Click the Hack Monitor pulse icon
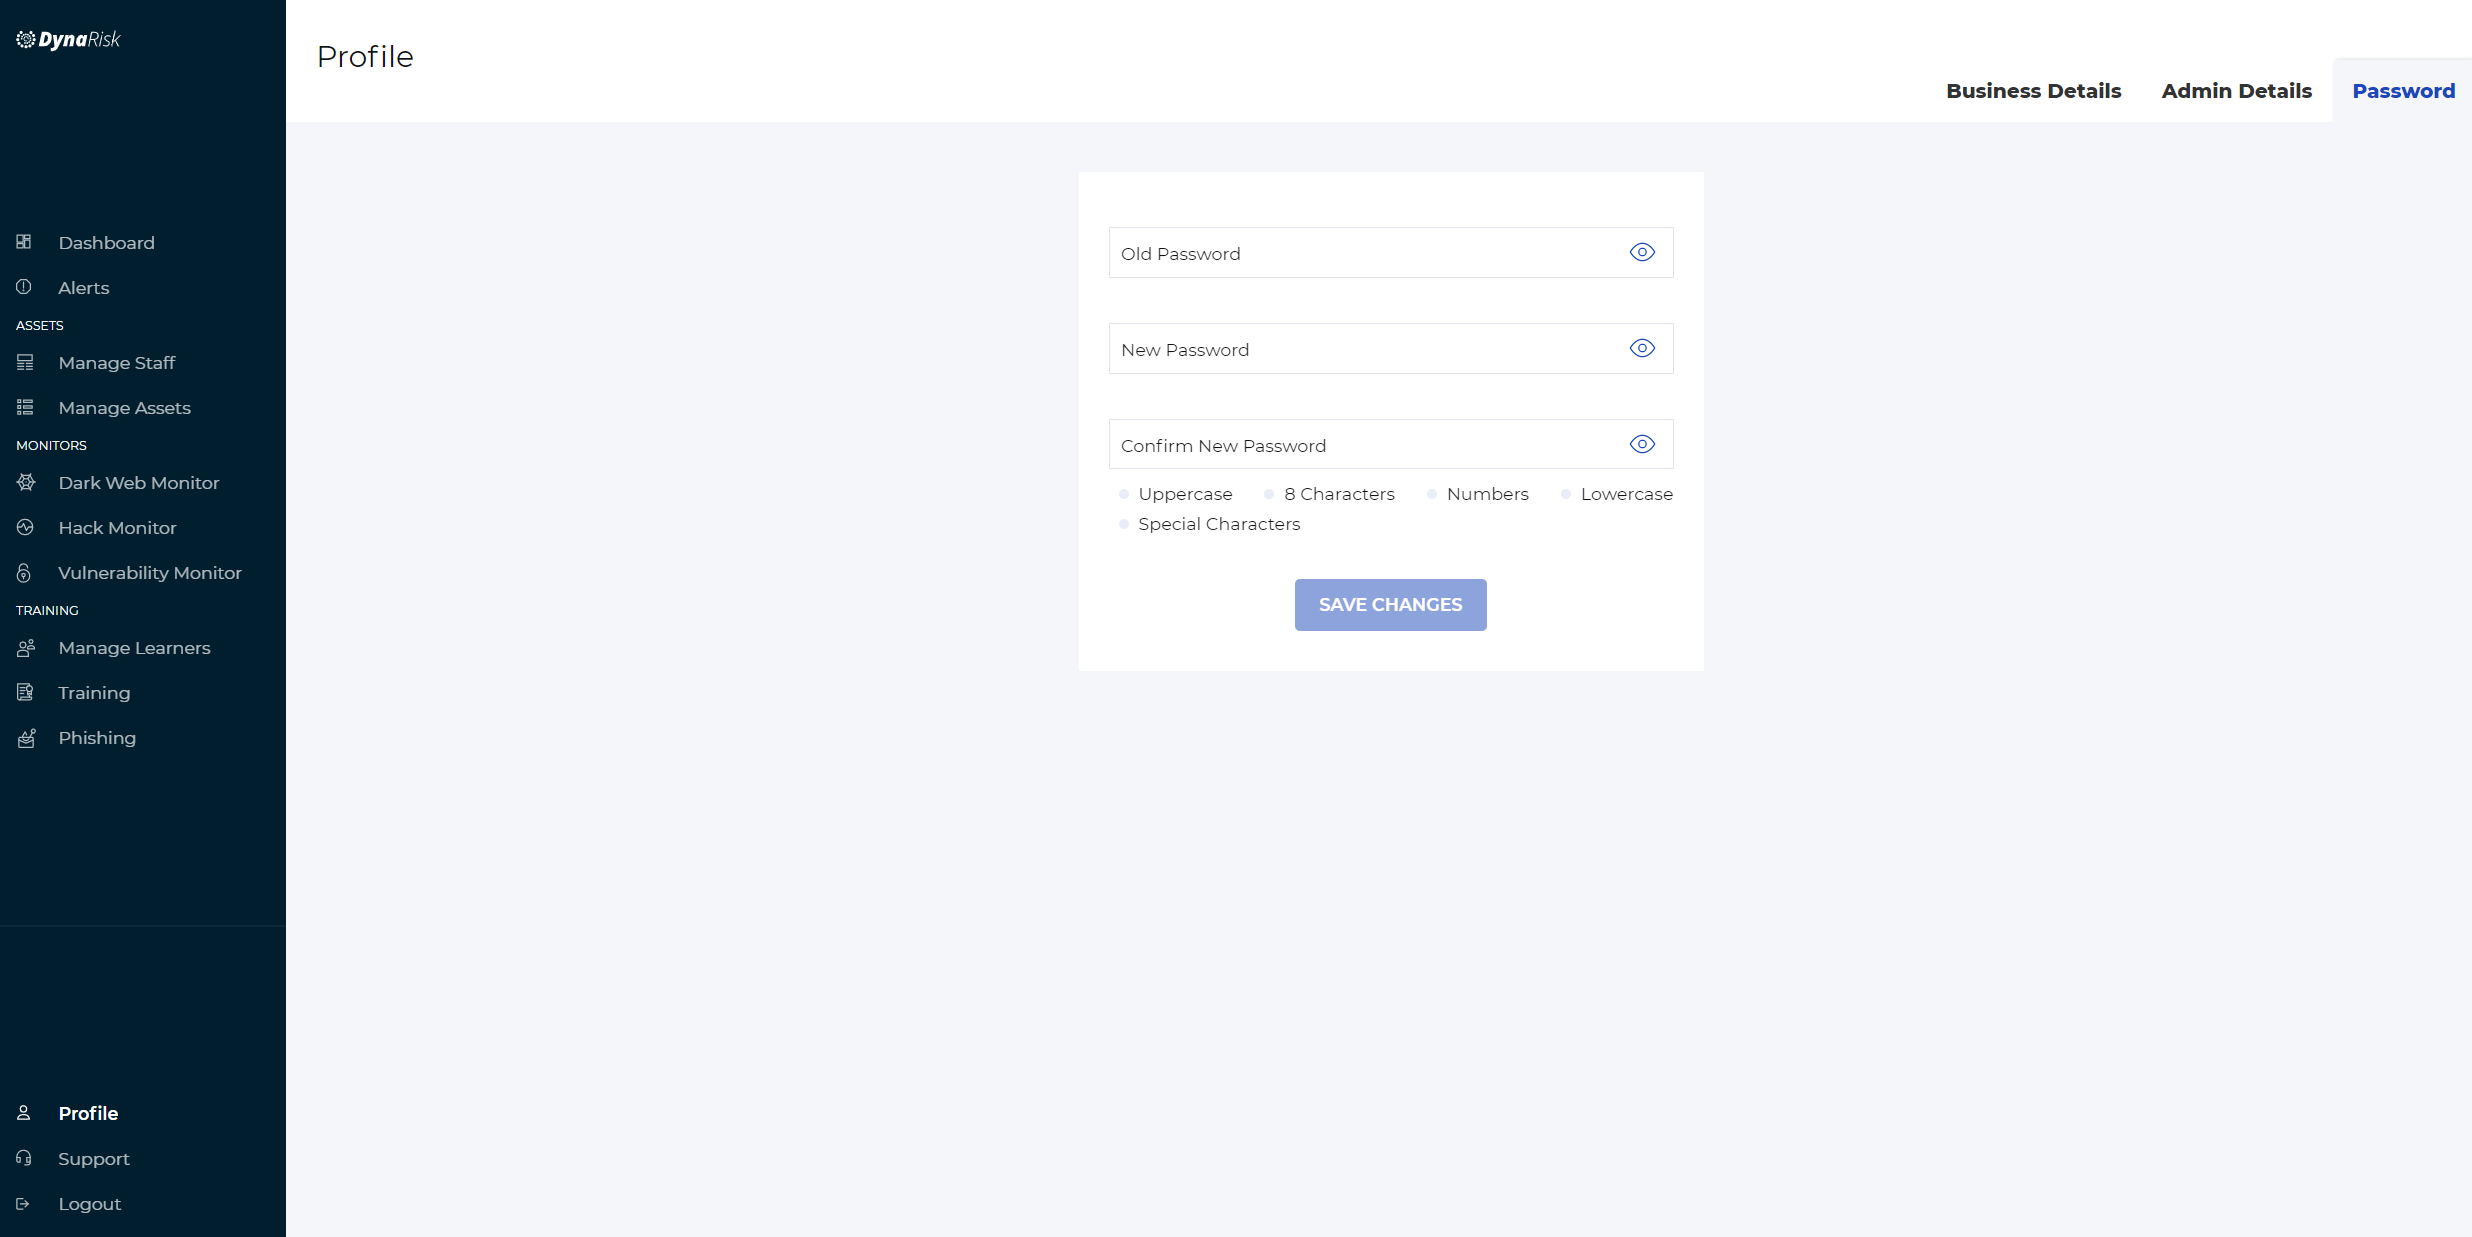This screenshot has width=2472, height=1237. [x=25, y=527]
